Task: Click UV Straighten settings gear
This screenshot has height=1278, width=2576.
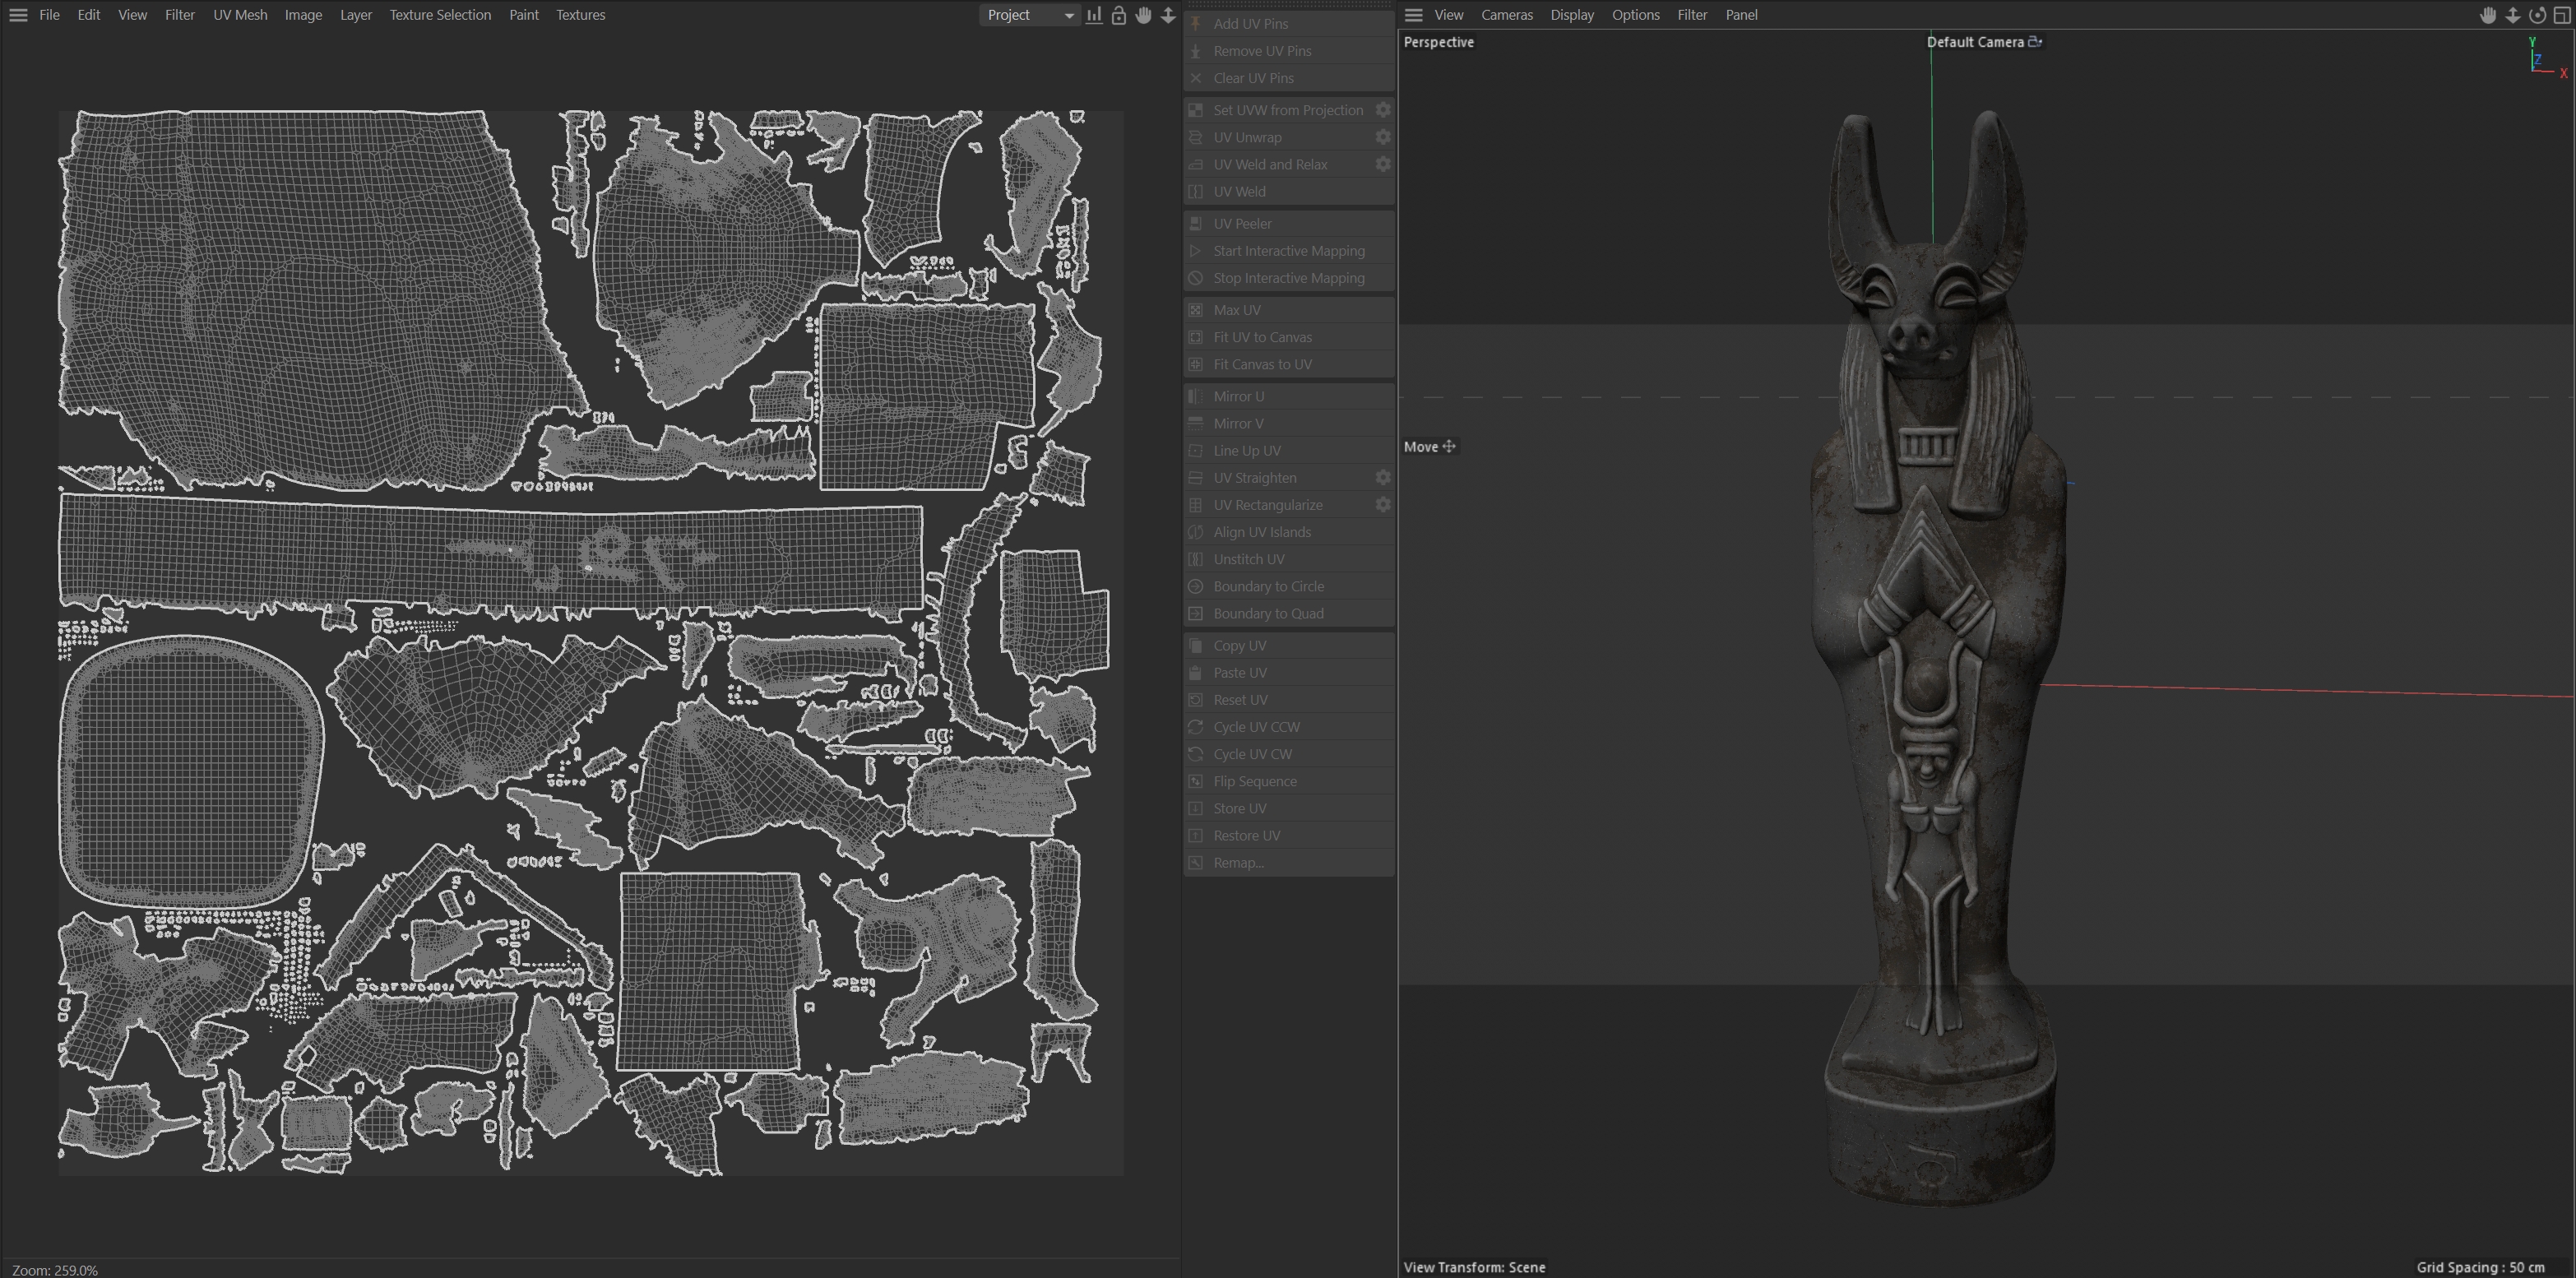Action: tap(1383, 478)
